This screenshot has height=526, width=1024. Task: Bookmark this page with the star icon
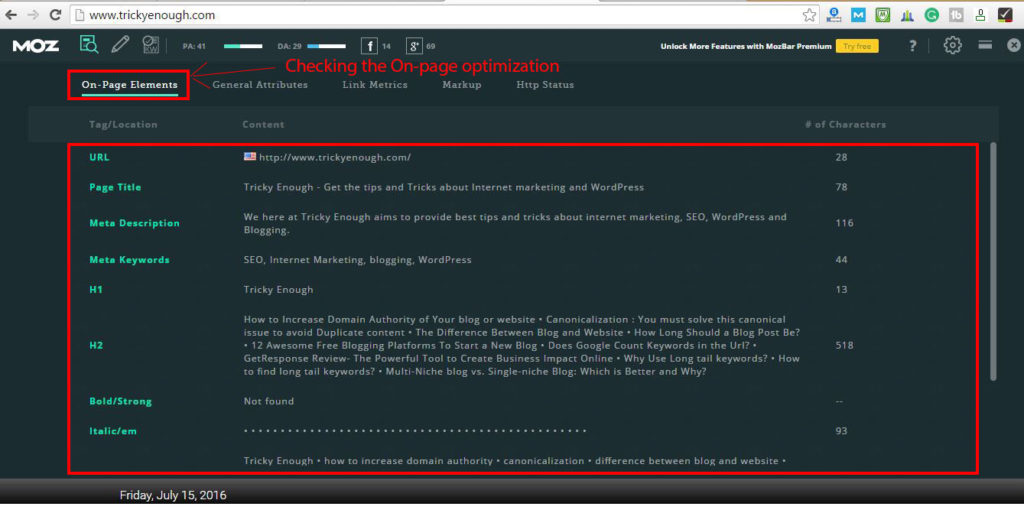point(809,15)
